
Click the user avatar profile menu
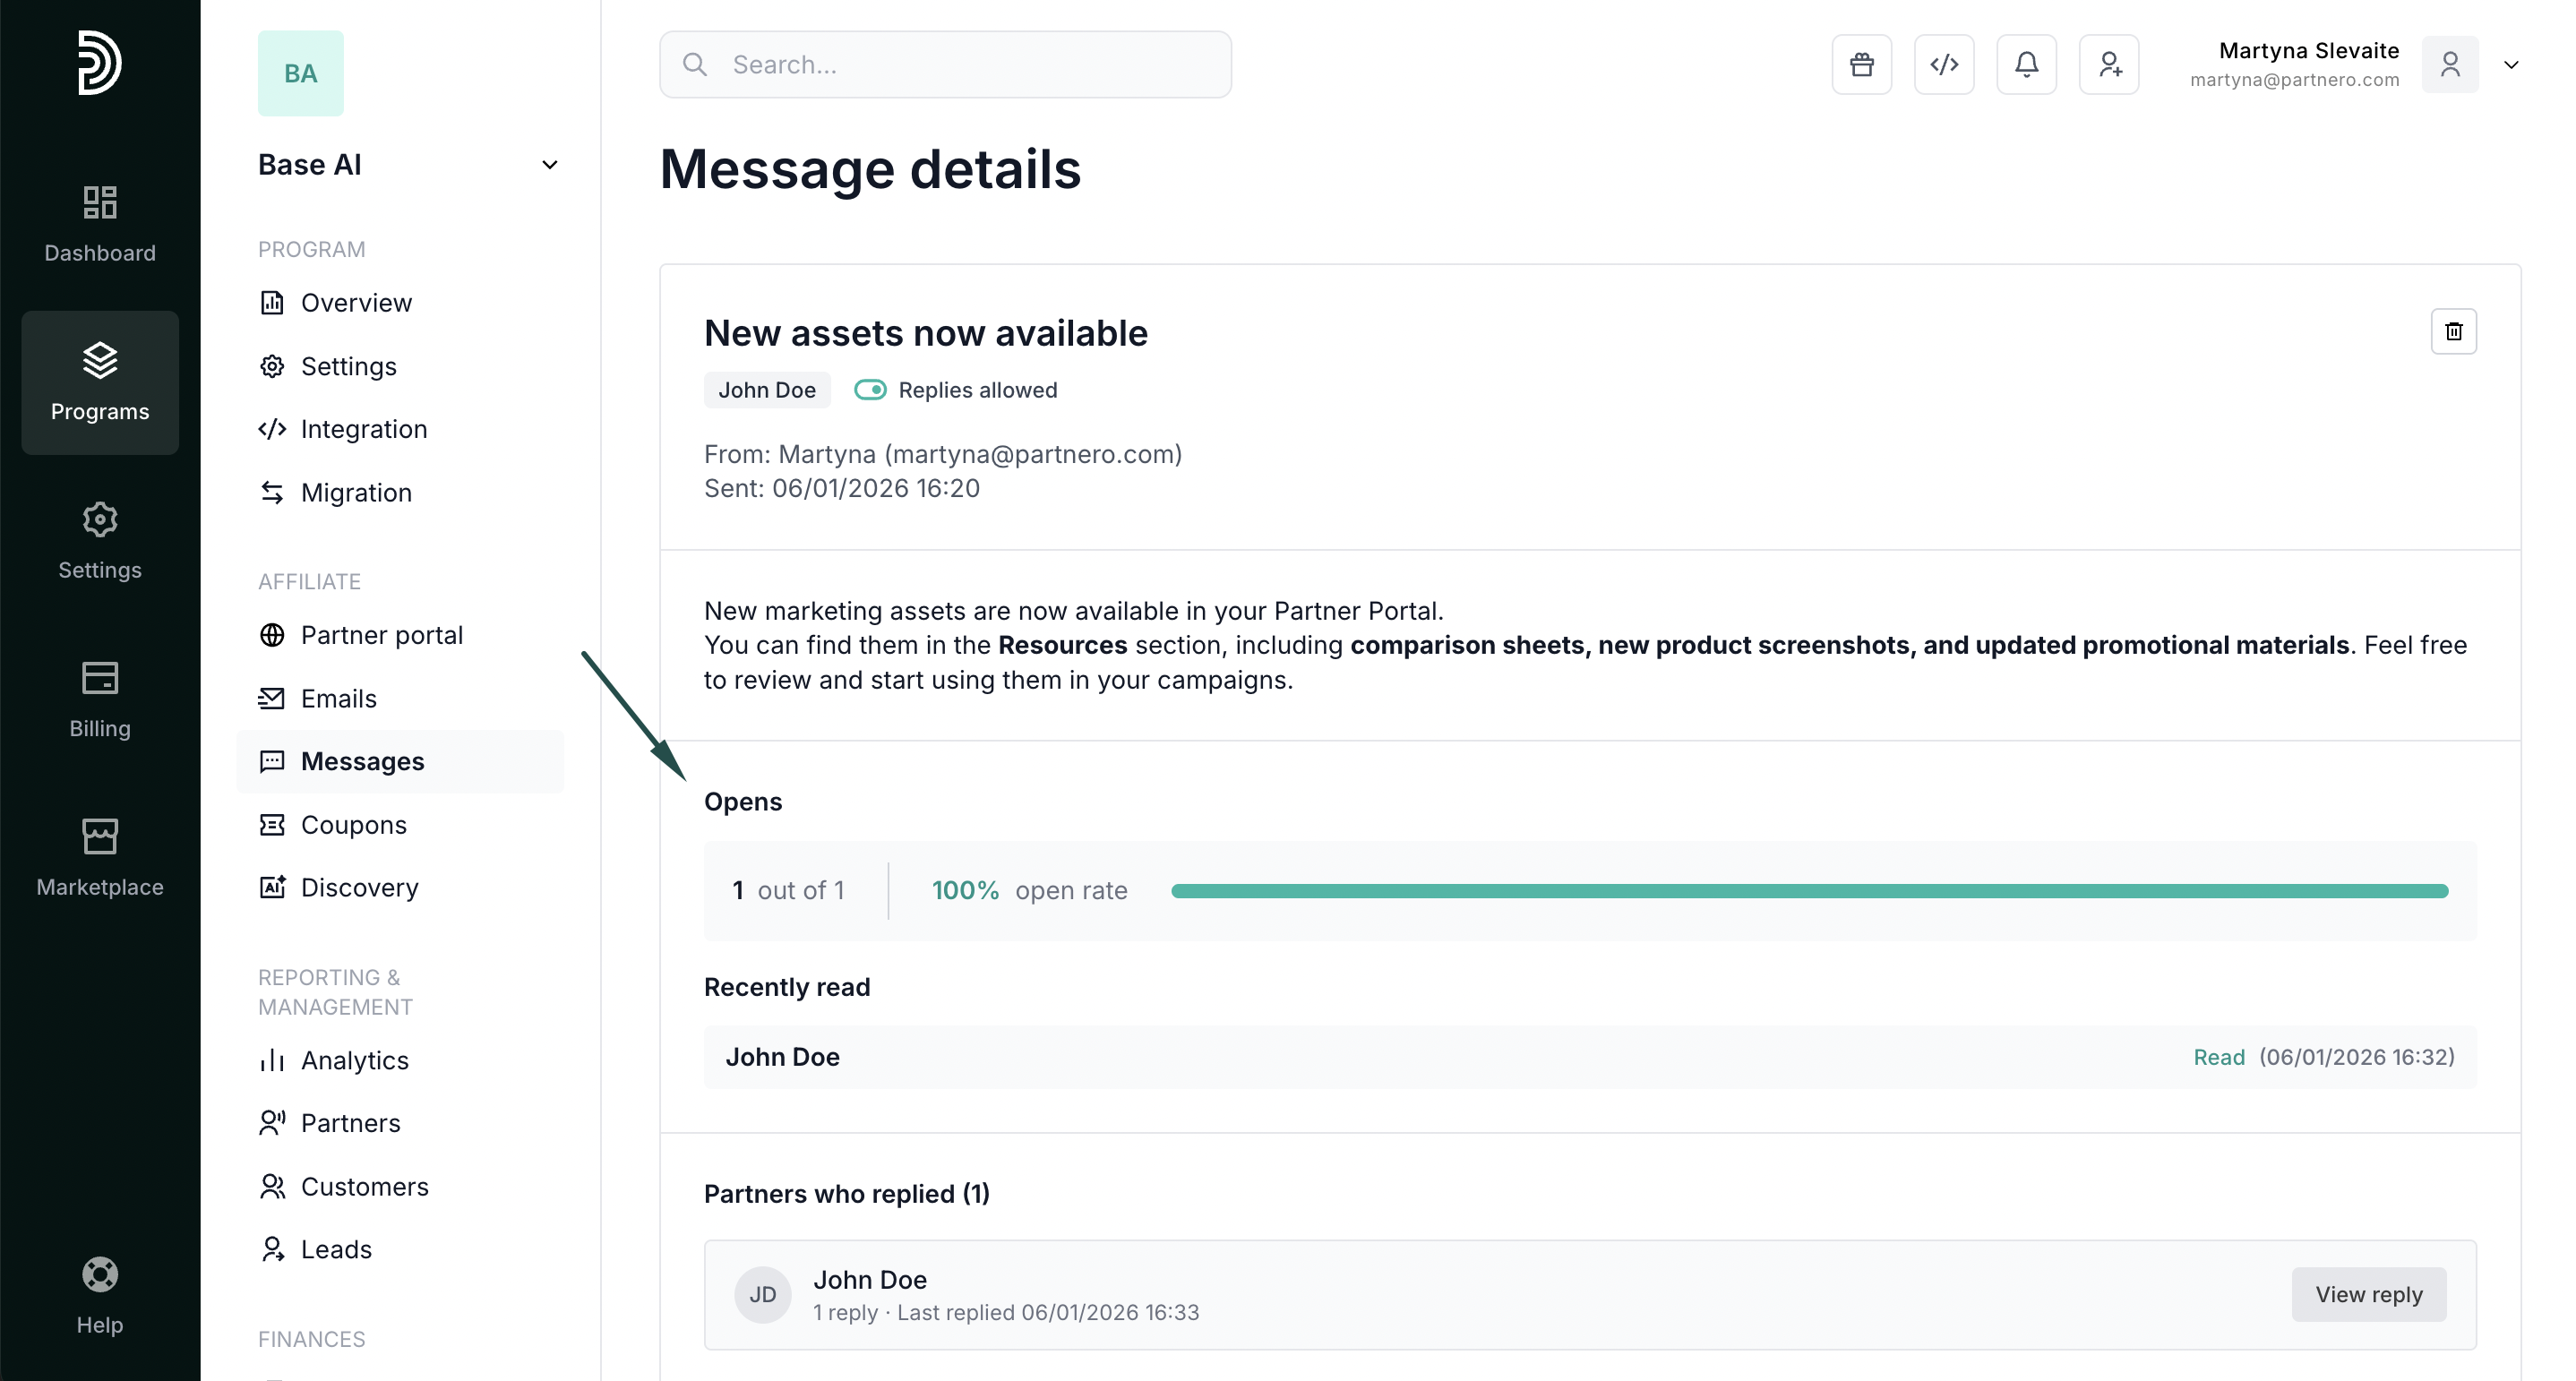tap(2449, 65)
